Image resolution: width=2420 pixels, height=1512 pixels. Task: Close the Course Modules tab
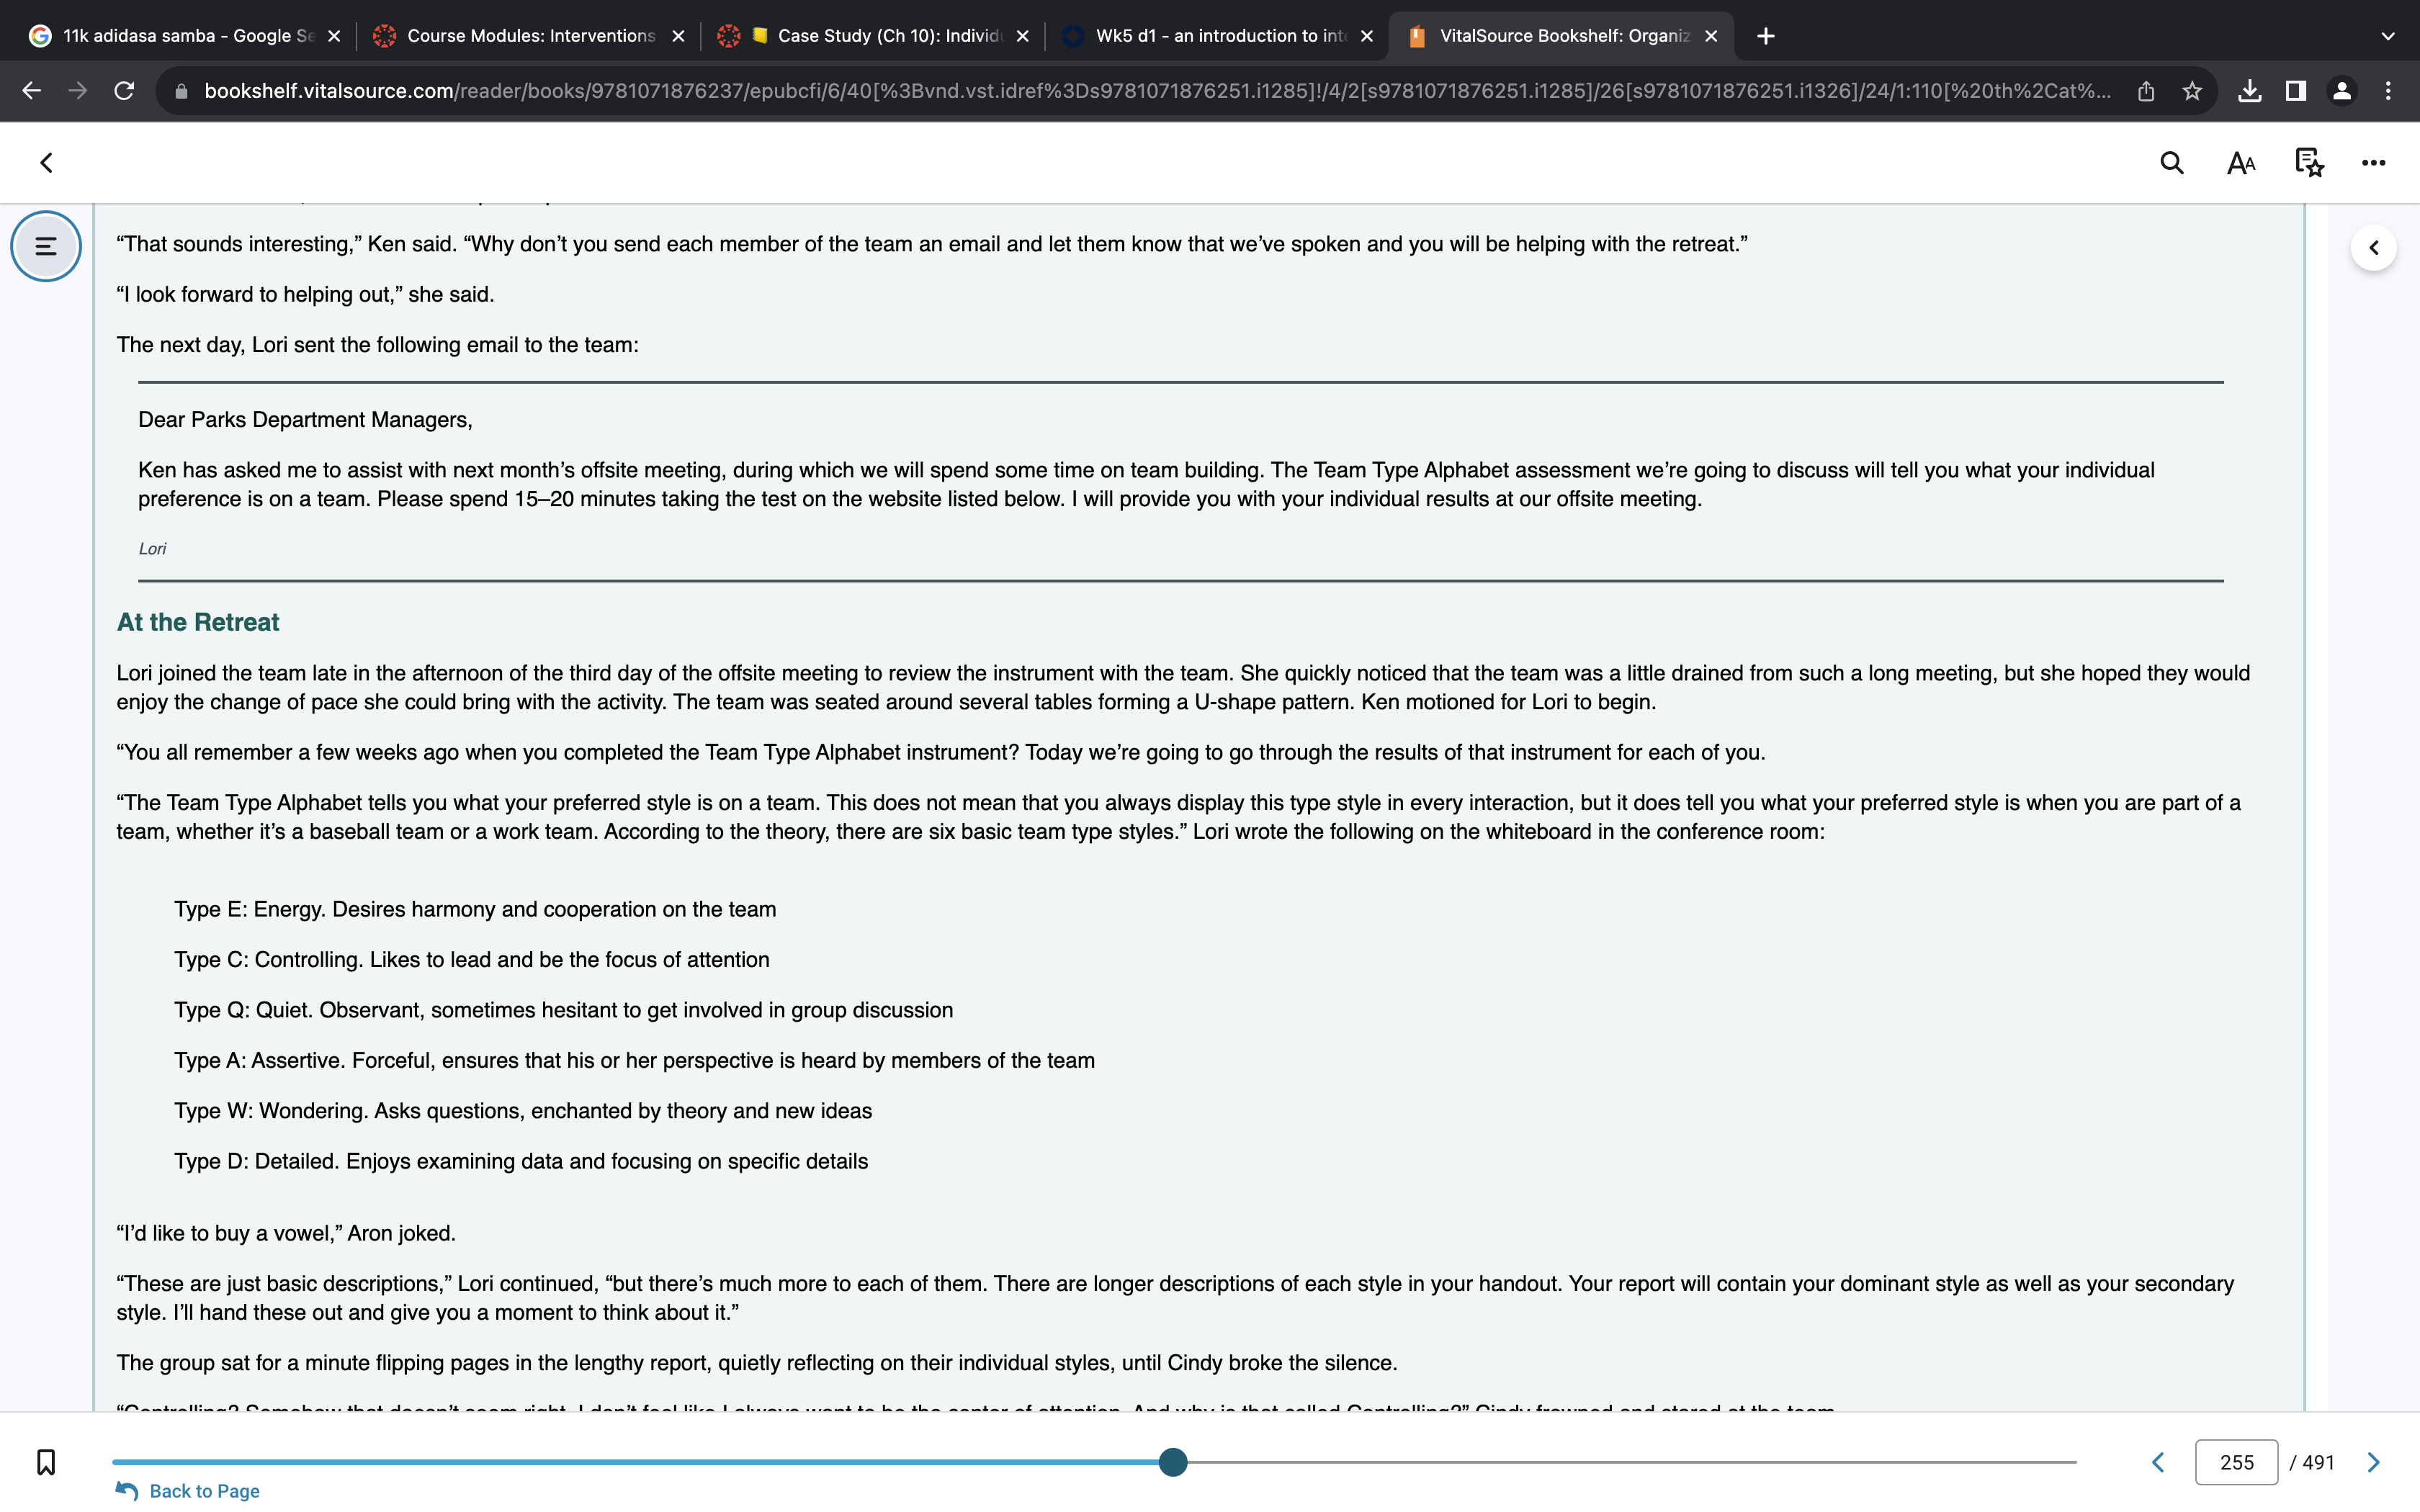point(678,36)
